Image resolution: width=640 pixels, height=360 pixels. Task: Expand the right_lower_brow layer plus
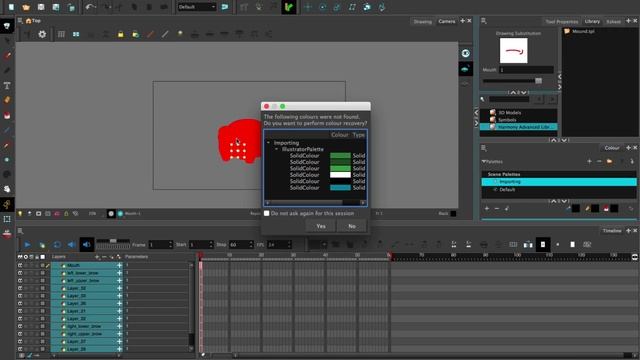point(120,326)
